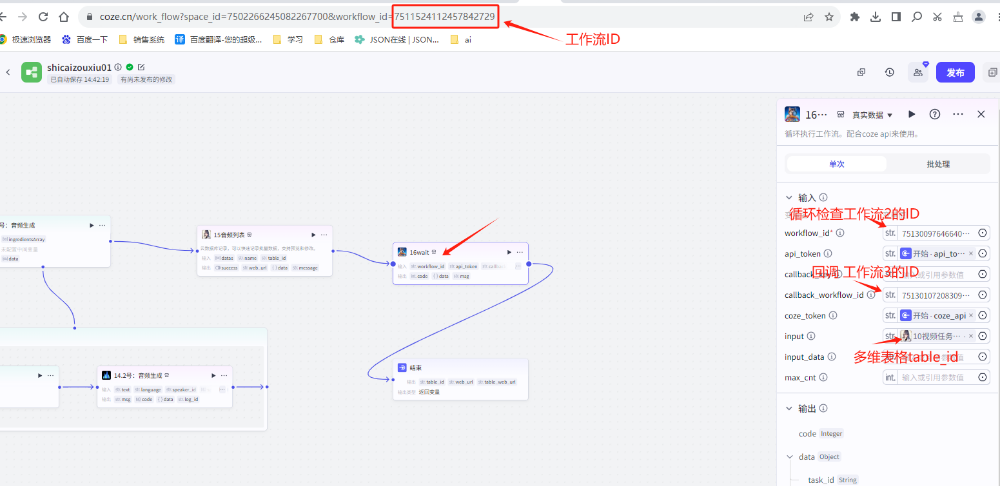Screen dimensions: 1000x486
Task: Collapse the data Object output tree
Action: coord(789,456)
